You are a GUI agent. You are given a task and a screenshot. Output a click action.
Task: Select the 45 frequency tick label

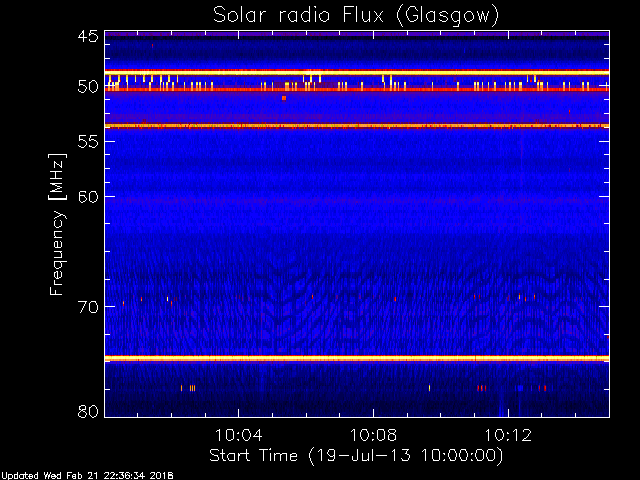click(x=88, y=37)
